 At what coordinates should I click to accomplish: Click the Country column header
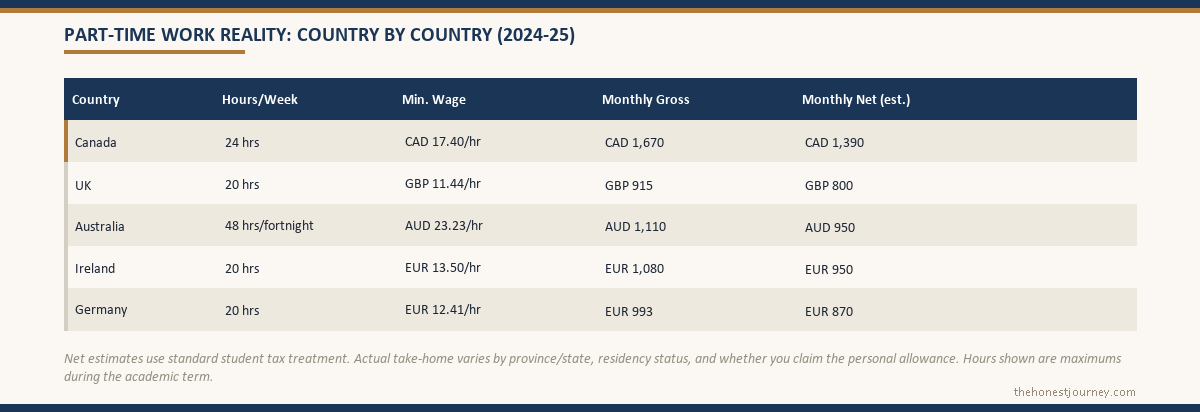(96, 100)
